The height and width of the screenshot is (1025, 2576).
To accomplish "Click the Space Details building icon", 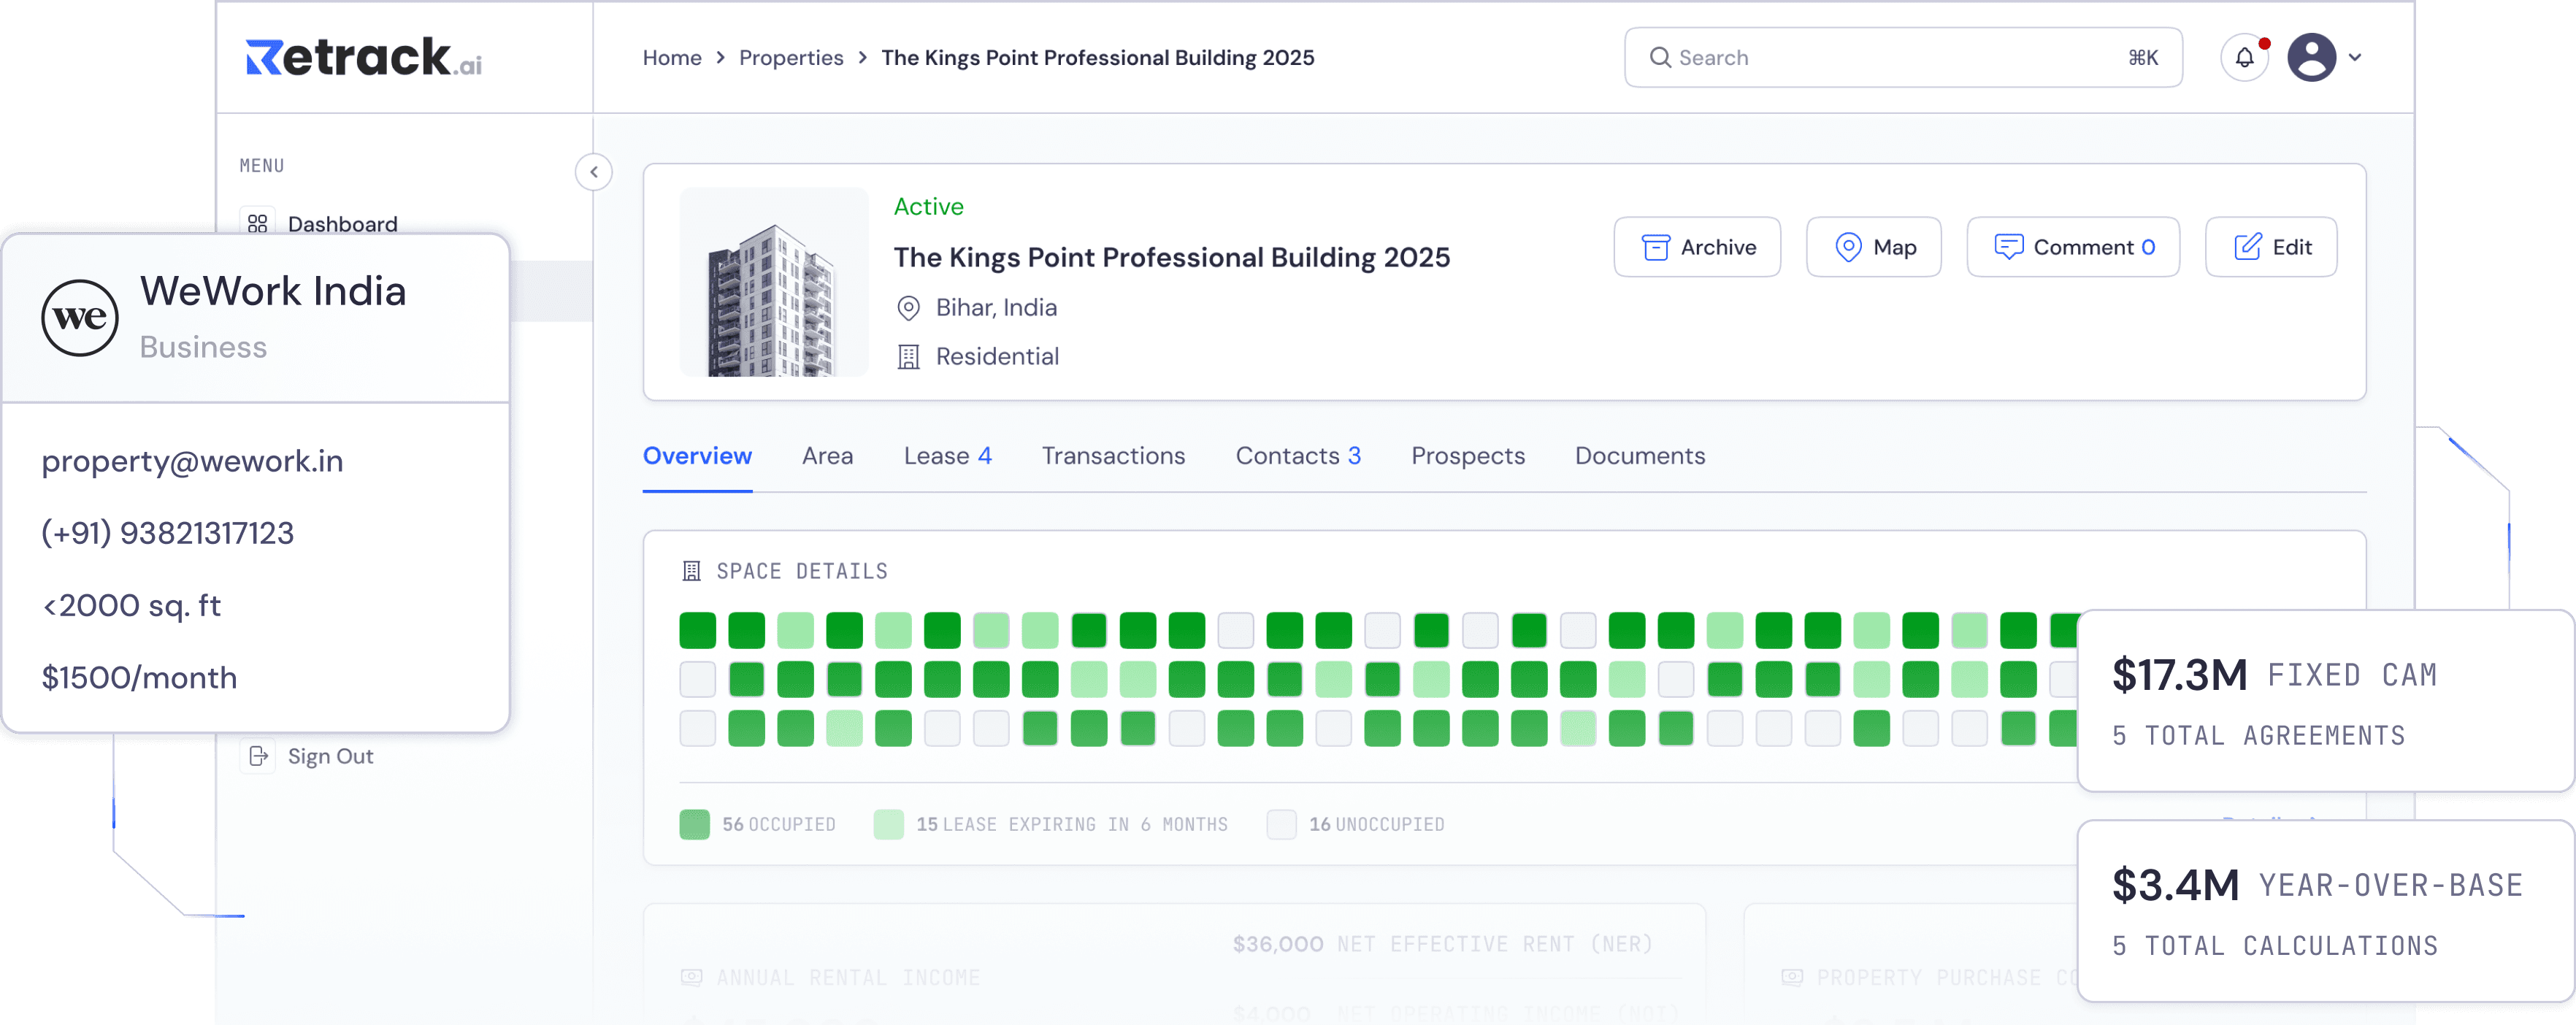I will pyautogui.click(x=691, y=571).
